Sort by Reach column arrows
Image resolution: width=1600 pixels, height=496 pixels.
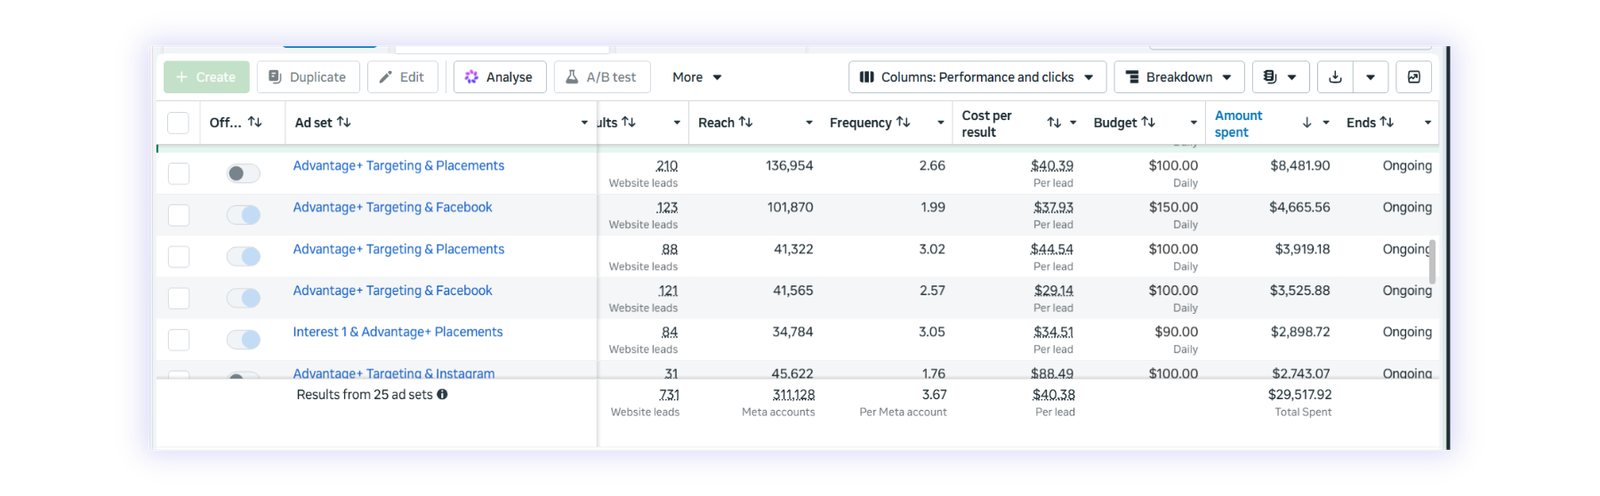click(x=746, y=122)
